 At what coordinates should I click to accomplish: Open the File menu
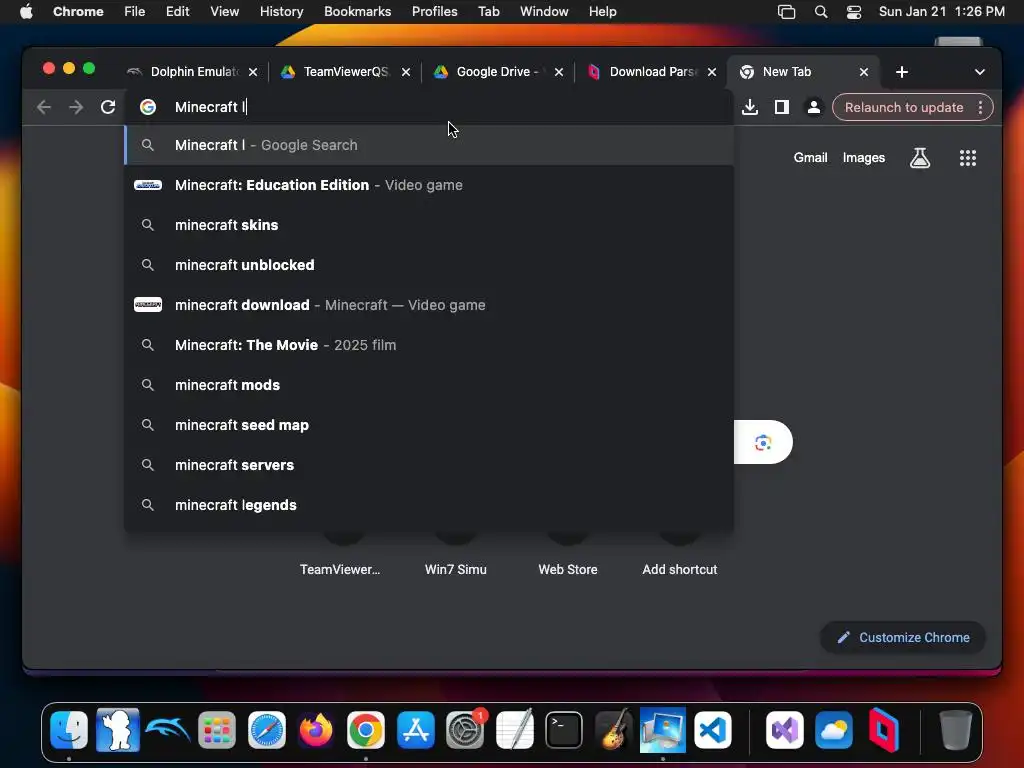point(135,12)
